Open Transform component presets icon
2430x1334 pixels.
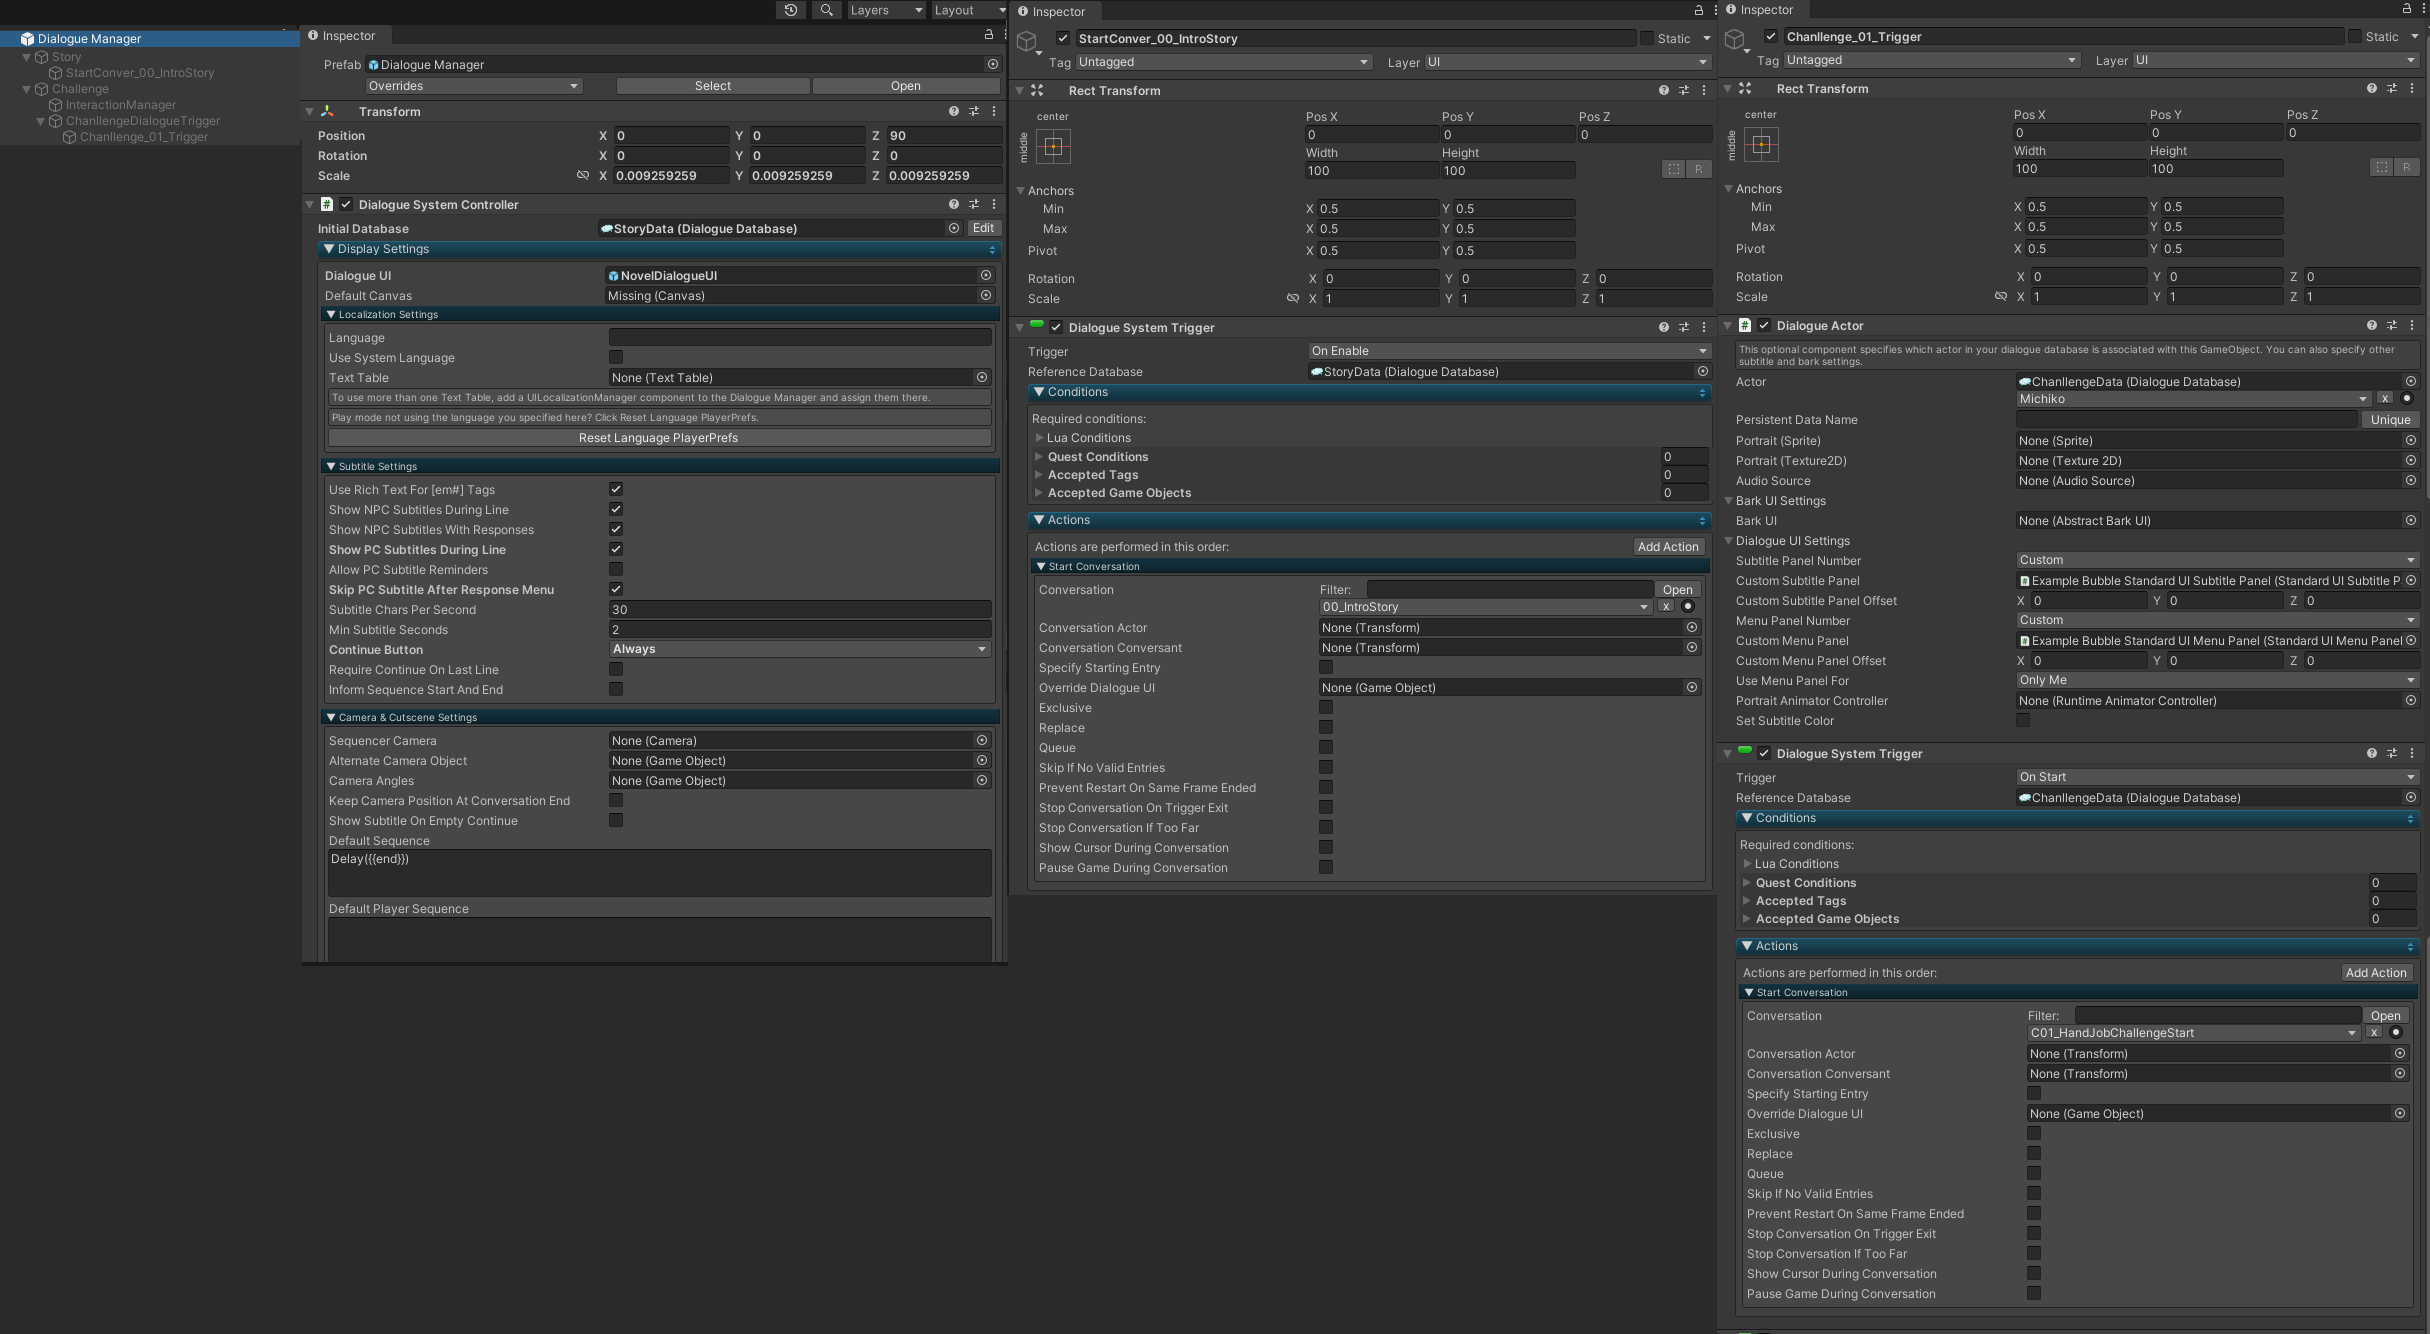(973, 112)
